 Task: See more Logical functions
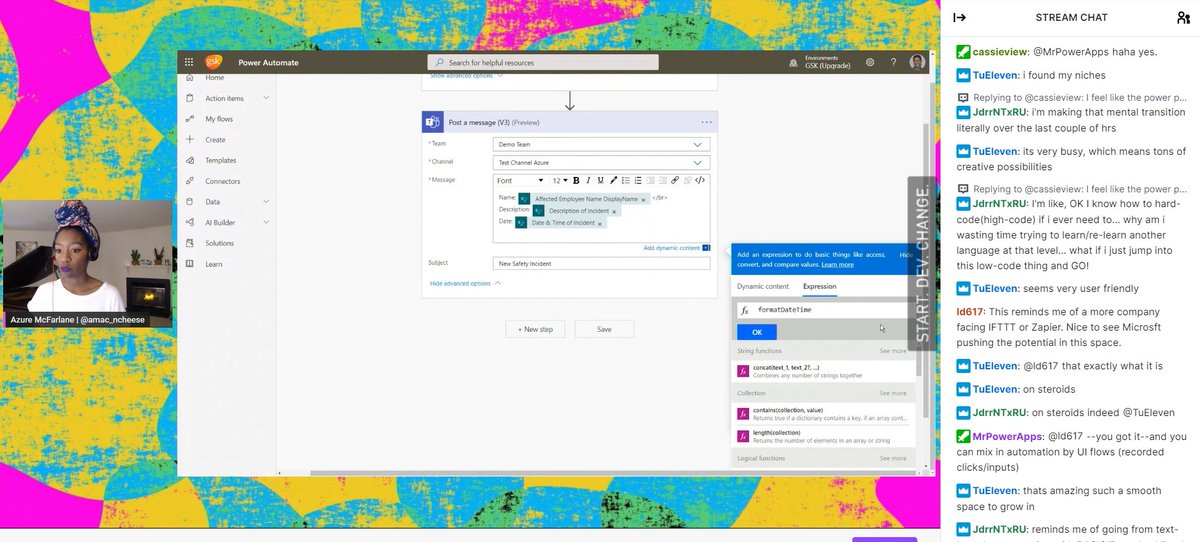(893, 458)
